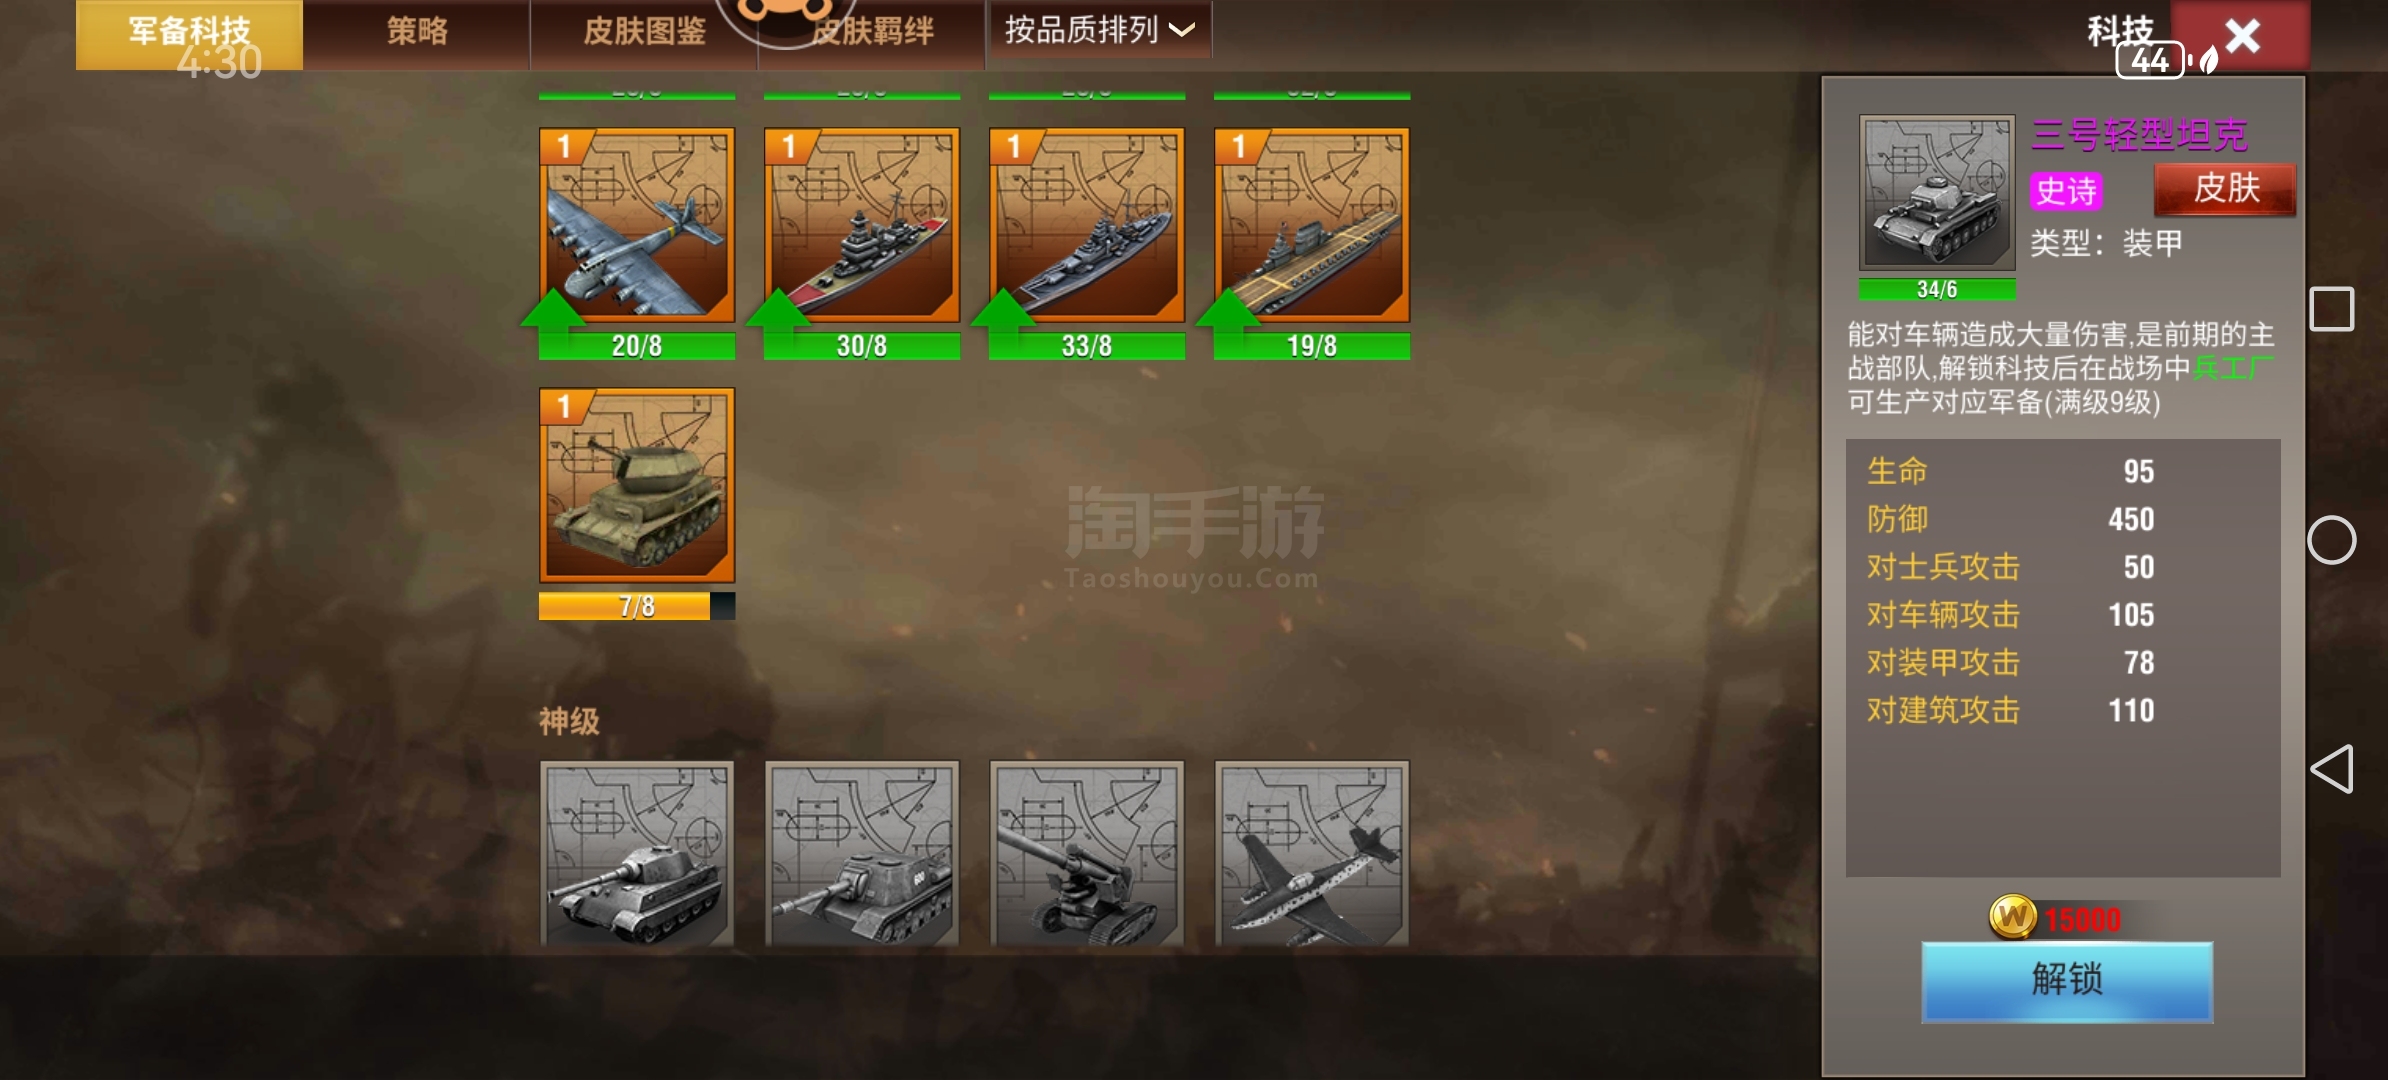Viewport: 2388px width, 1080px height.
Task: Select the battleship card showing 30/8
Action: coord(862,225)
